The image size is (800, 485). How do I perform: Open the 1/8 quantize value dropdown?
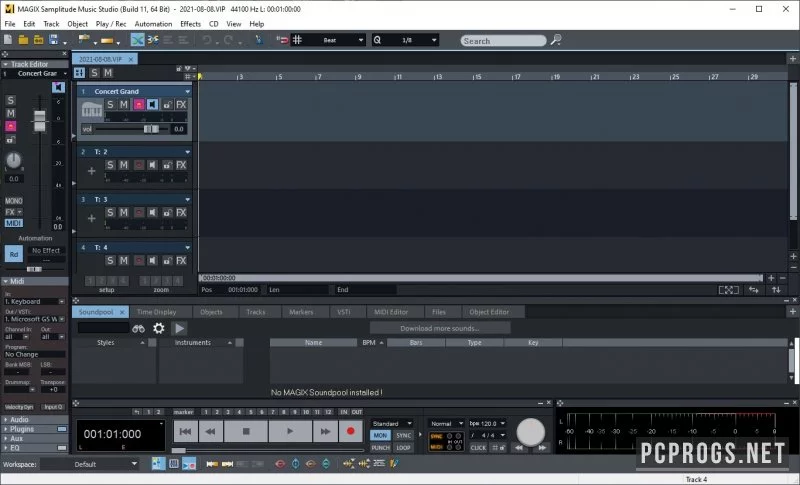pos(434,40)
